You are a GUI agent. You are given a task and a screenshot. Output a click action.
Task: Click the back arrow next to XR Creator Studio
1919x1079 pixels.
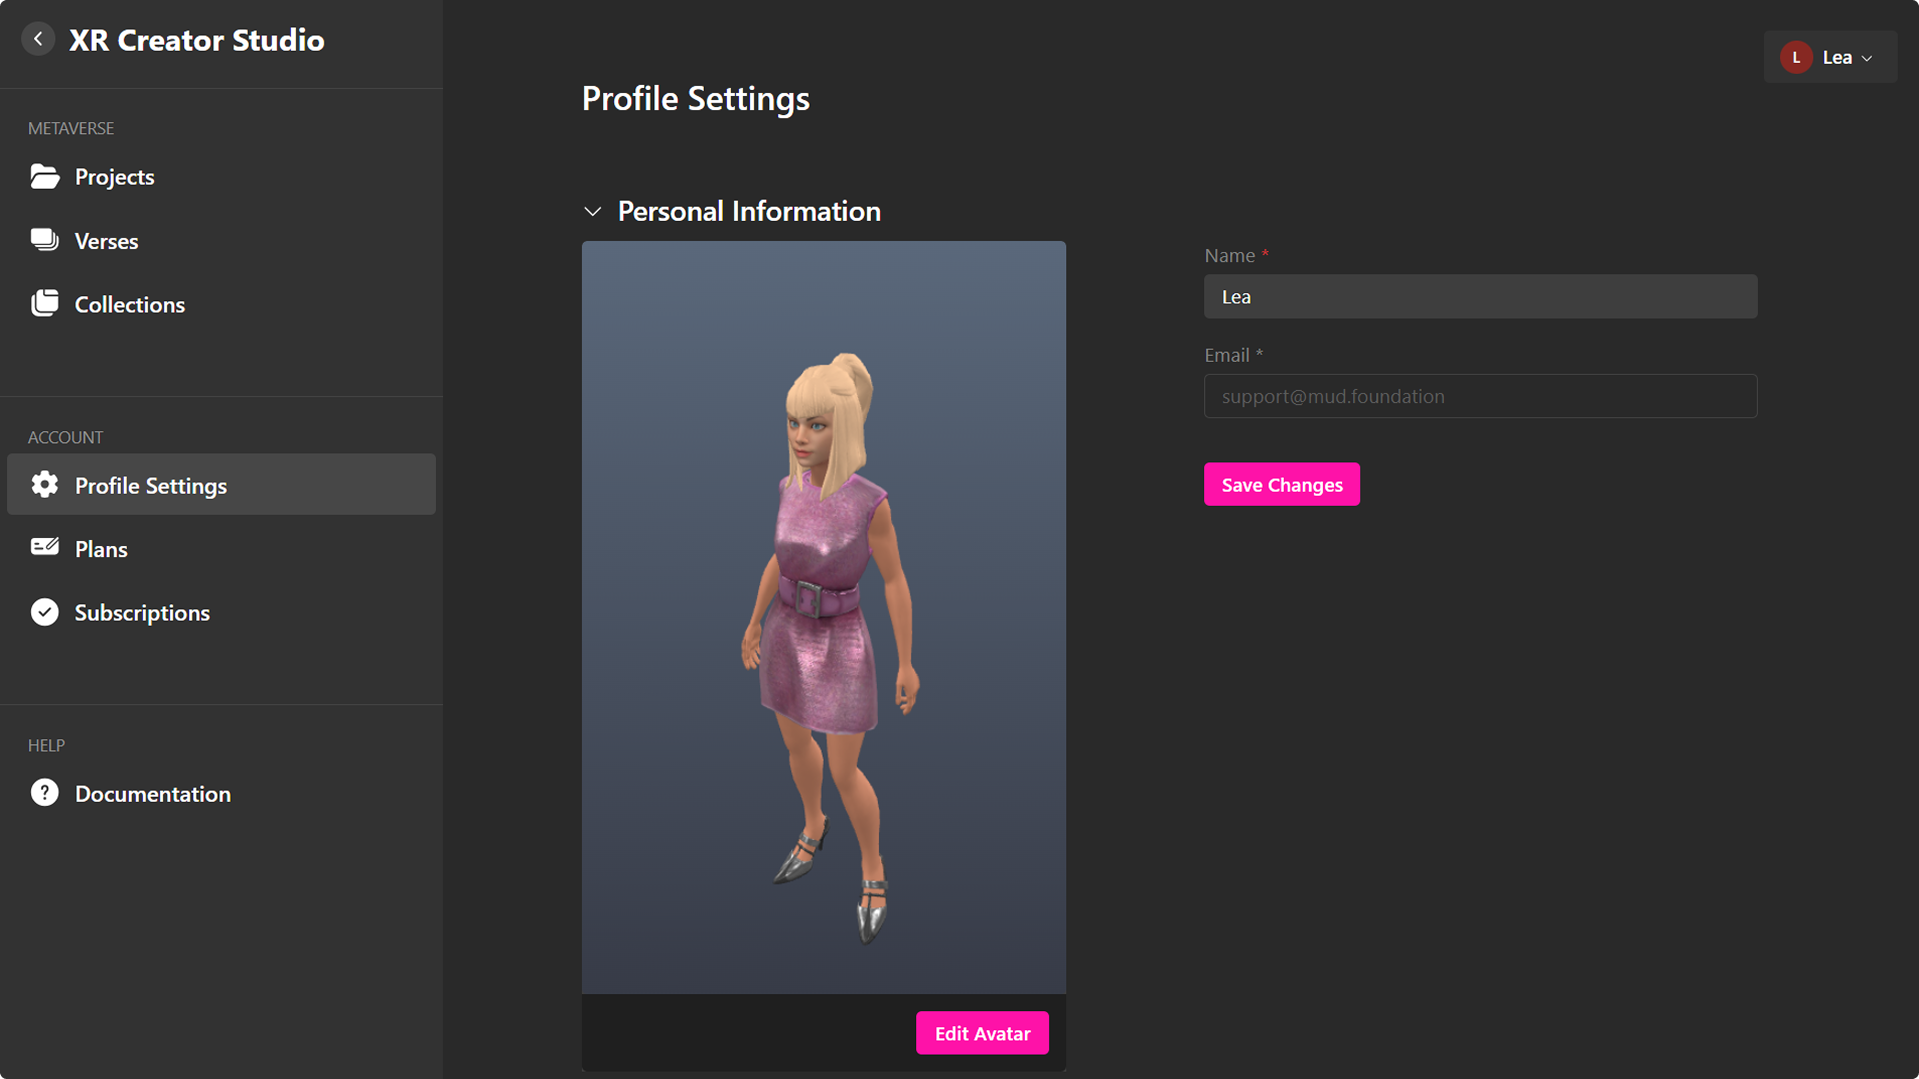[38, 38]
